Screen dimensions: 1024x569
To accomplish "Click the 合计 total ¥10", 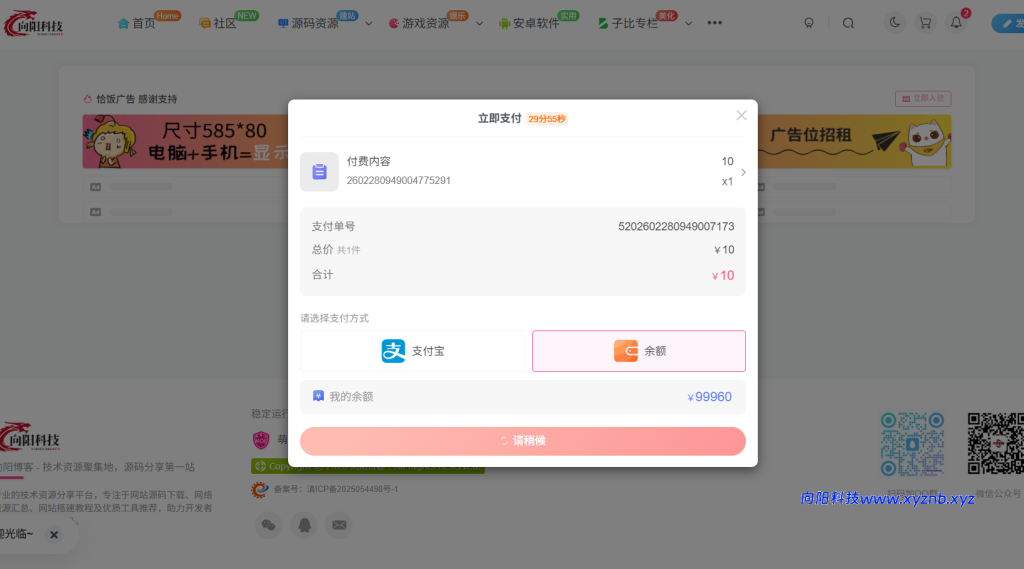I will (723, 276).
